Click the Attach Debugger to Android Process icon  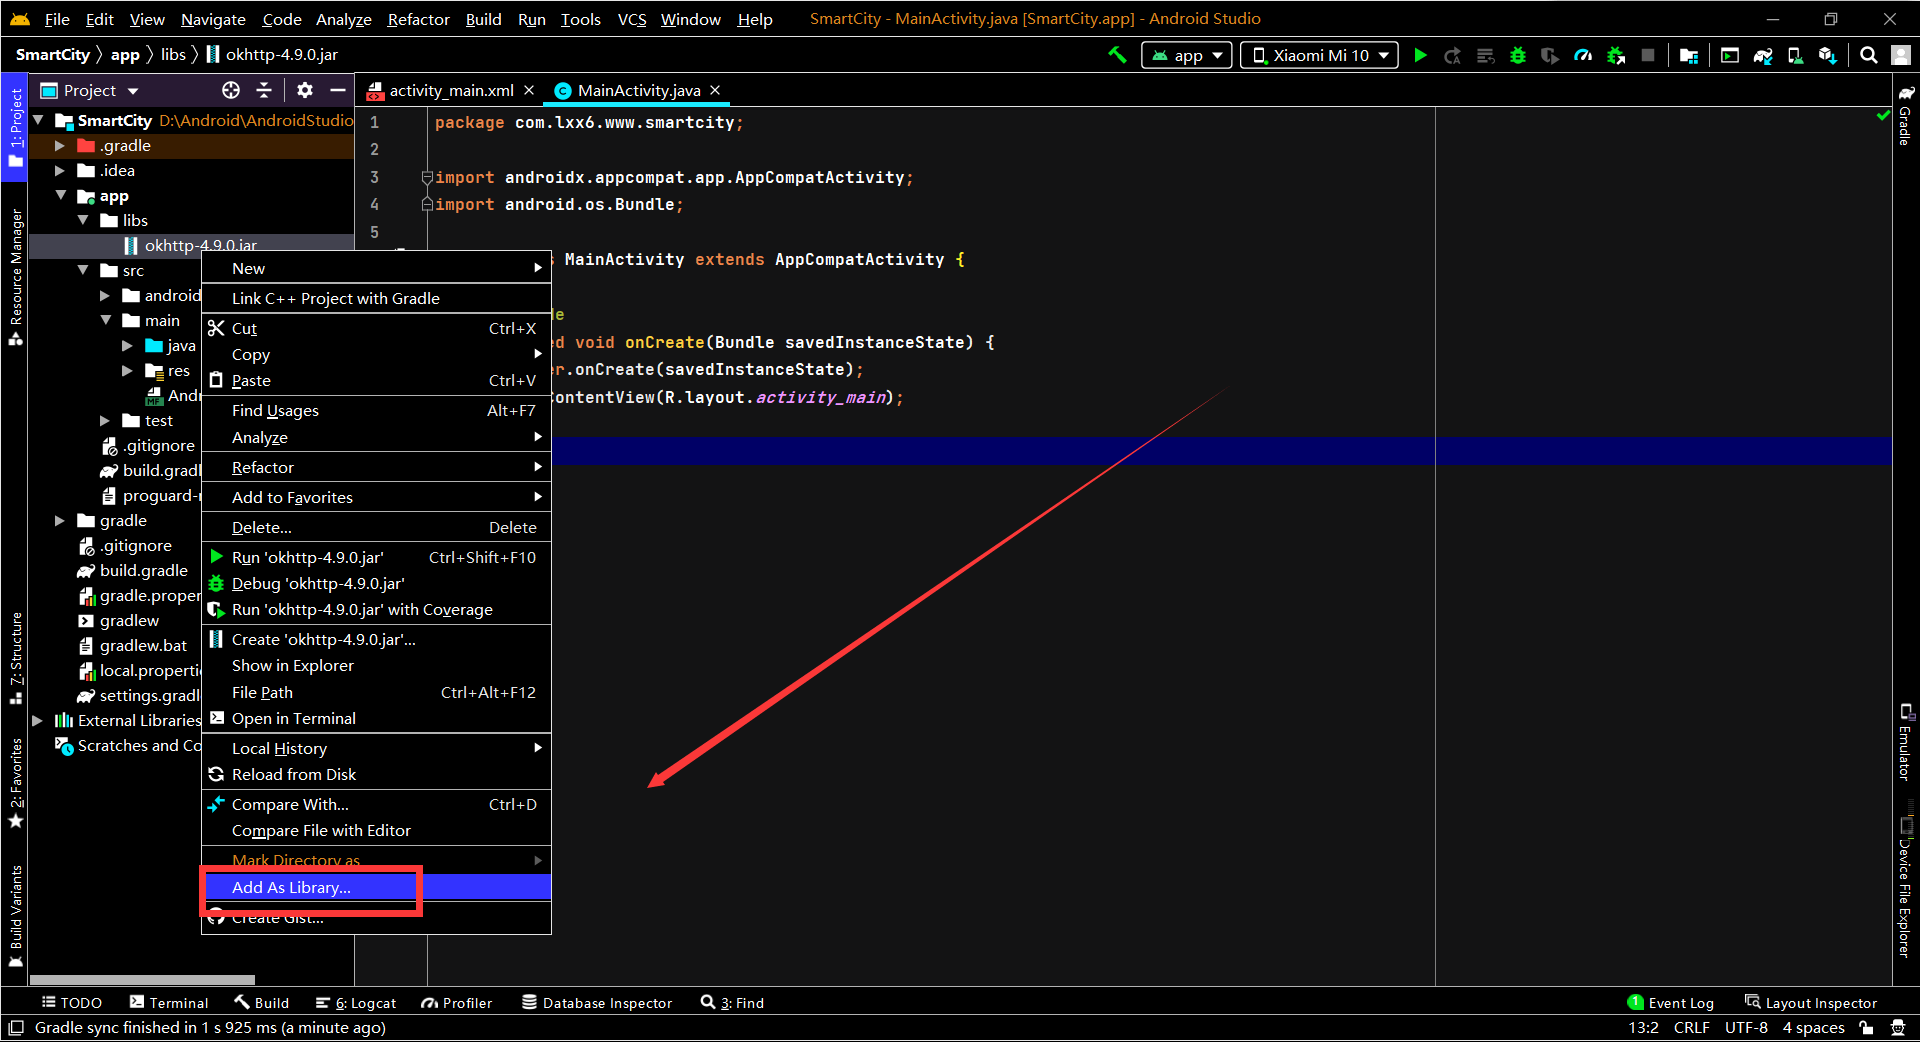pyautogui.click(x=1616, y=55)
